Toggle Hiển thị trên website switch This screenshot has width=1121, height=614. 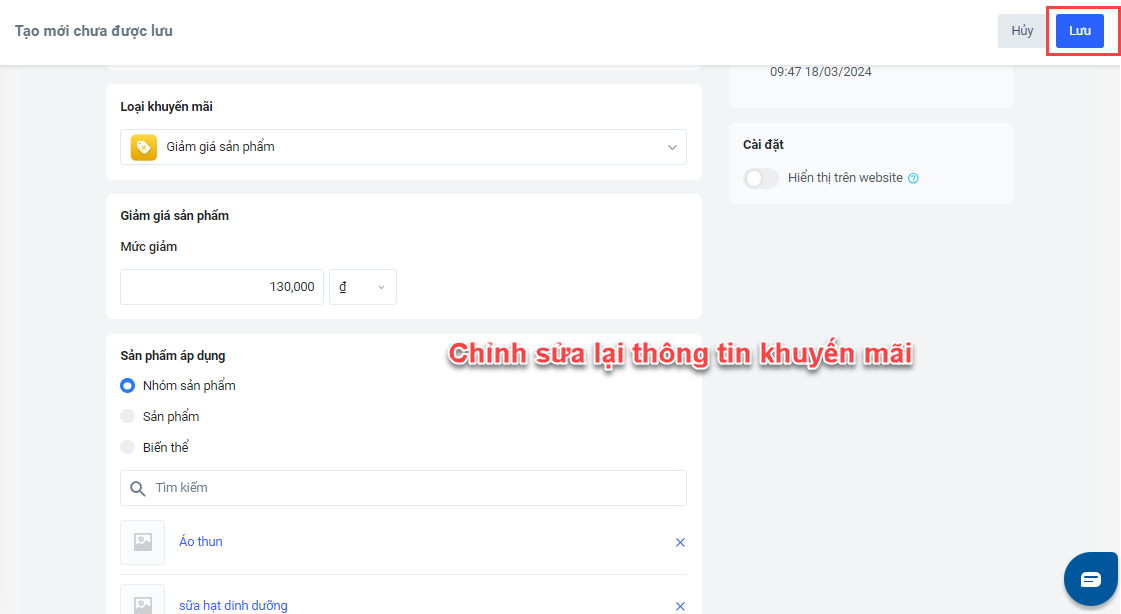click(x=760, y=178)
